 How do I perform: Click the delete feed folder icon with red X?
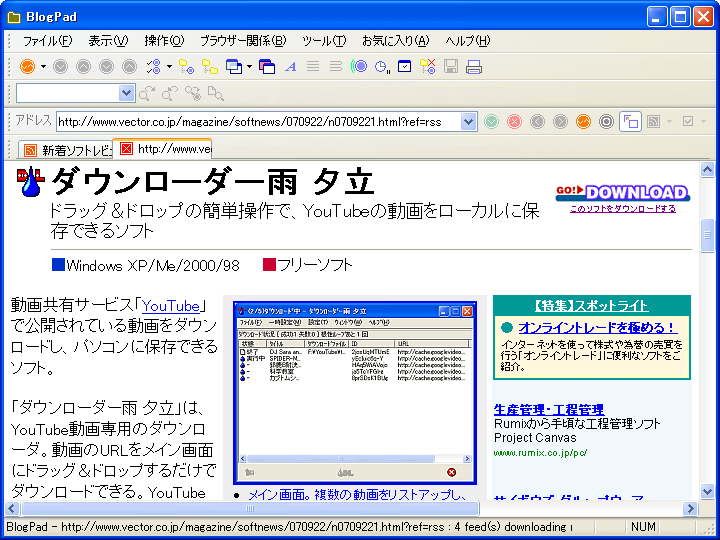coord(428,67)
